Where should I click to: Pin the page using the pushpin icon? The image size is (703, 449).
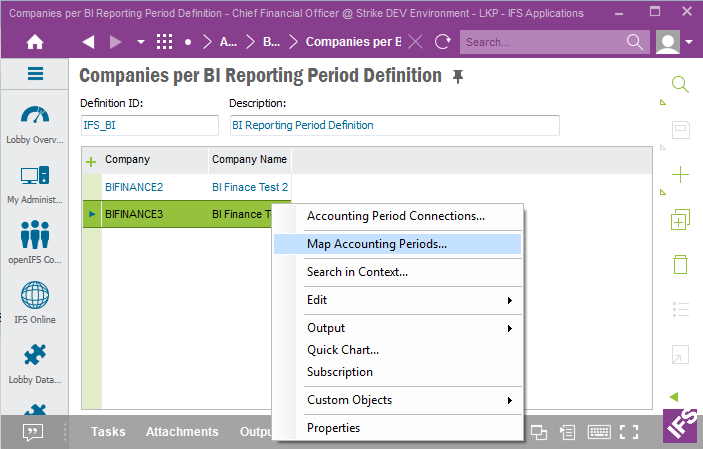click(x=458, y=77)
